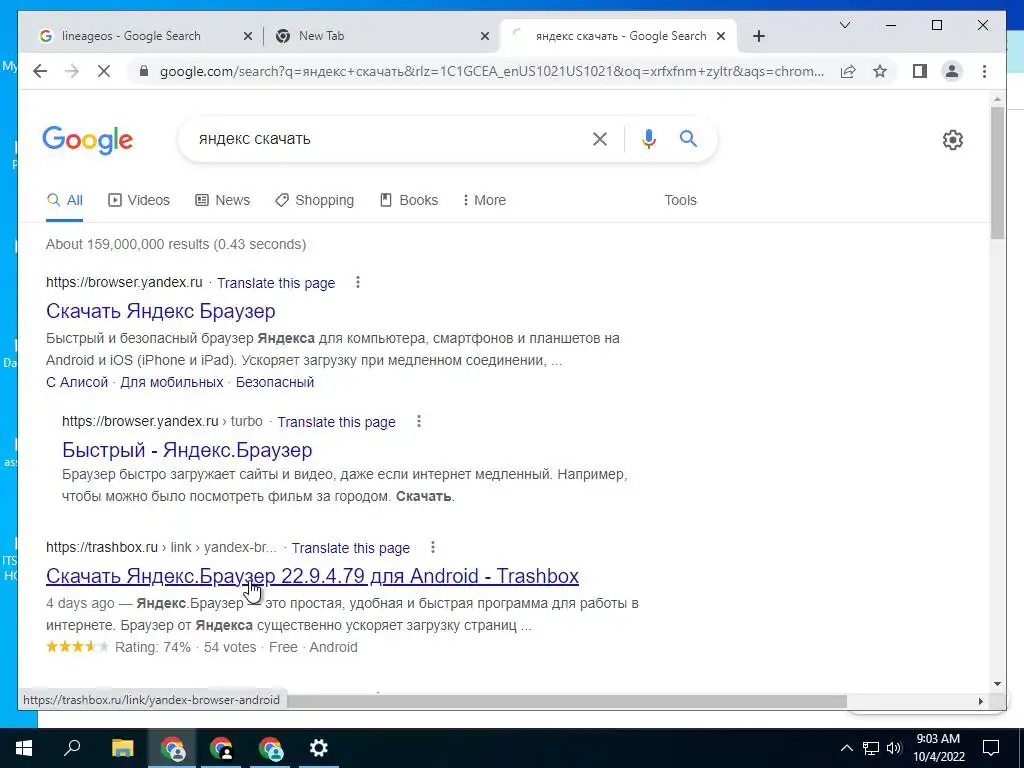Start voice search with the microphone icon
The height and width of the screenshot is (768, 1024).
coord(648,138)
